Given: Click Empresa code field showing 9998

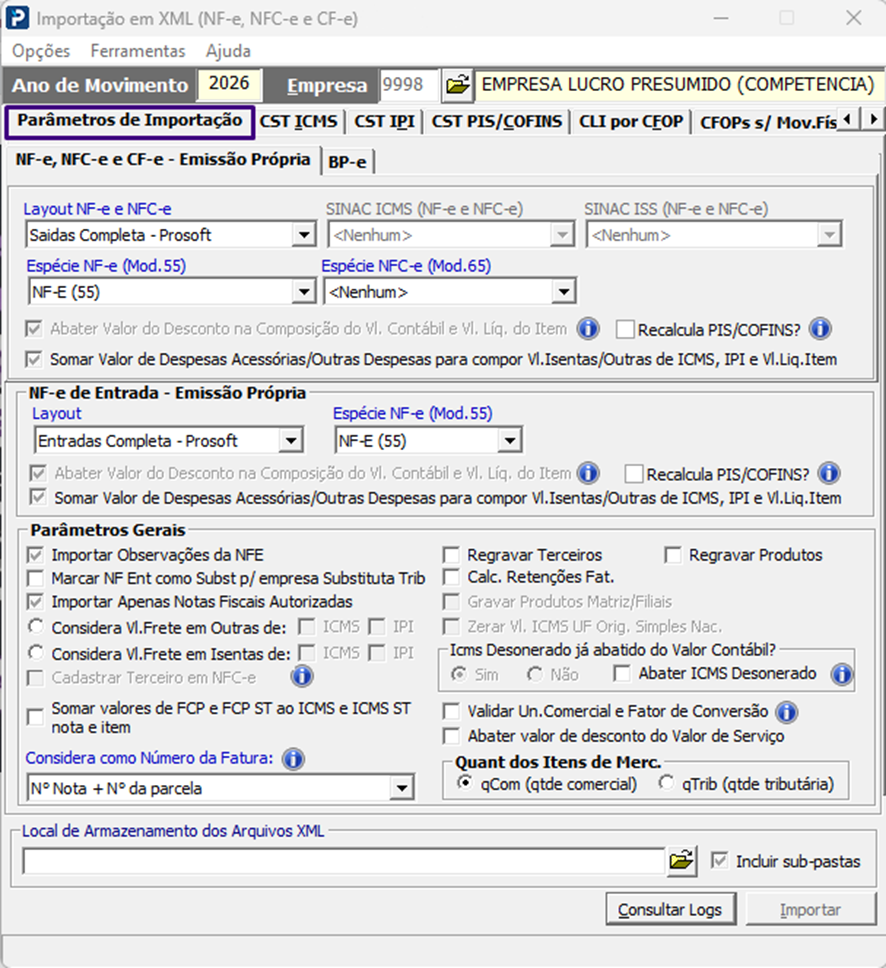Looking at the screenshot, I should tap(409, 84).
